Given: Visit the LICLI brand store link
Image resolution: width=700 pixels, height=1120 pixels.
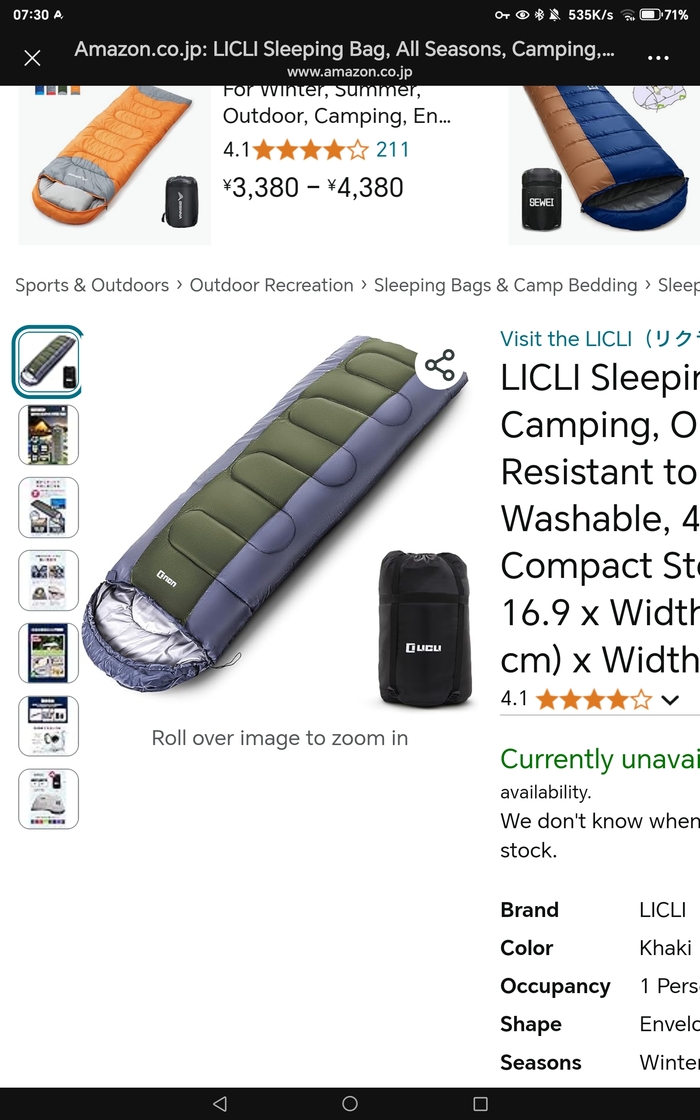Looking at the screenshot, I should (600, 339).
